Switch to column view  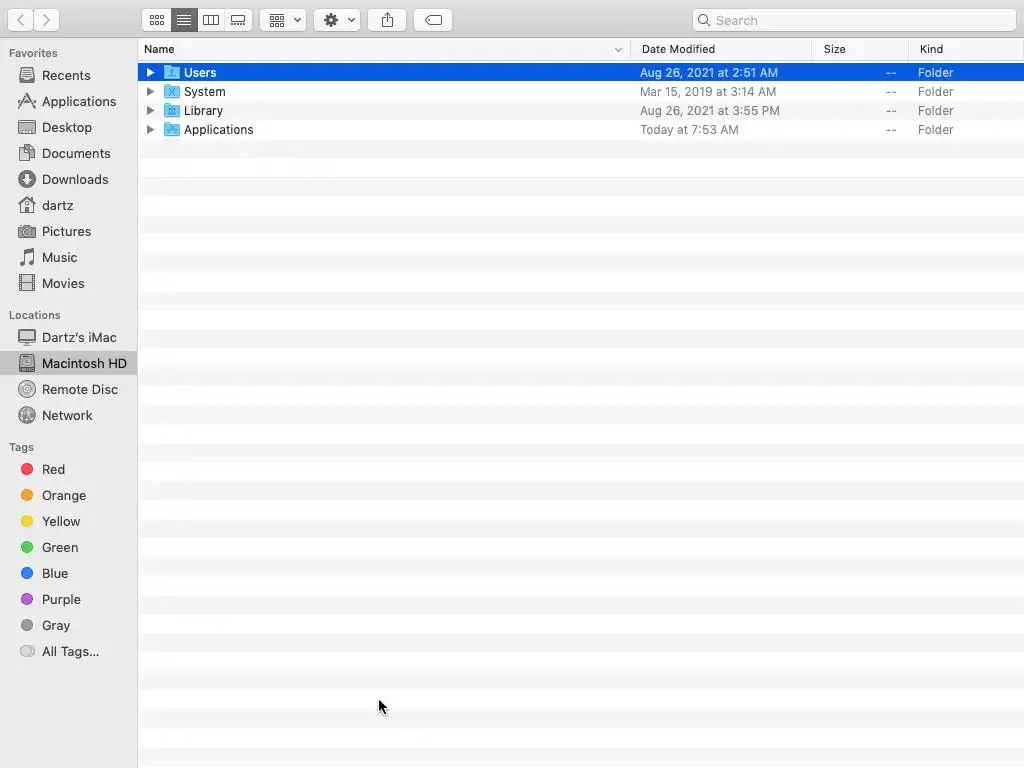point(211,20)
